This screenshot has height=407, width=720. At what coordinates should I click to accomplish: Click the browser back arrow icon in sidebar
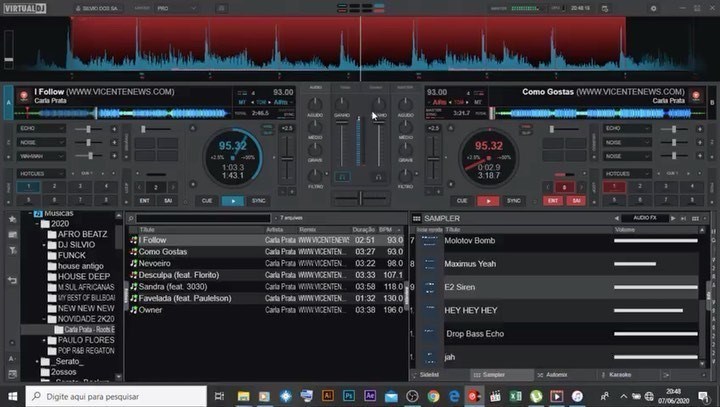pyautogui.click(x=12, y=280)
